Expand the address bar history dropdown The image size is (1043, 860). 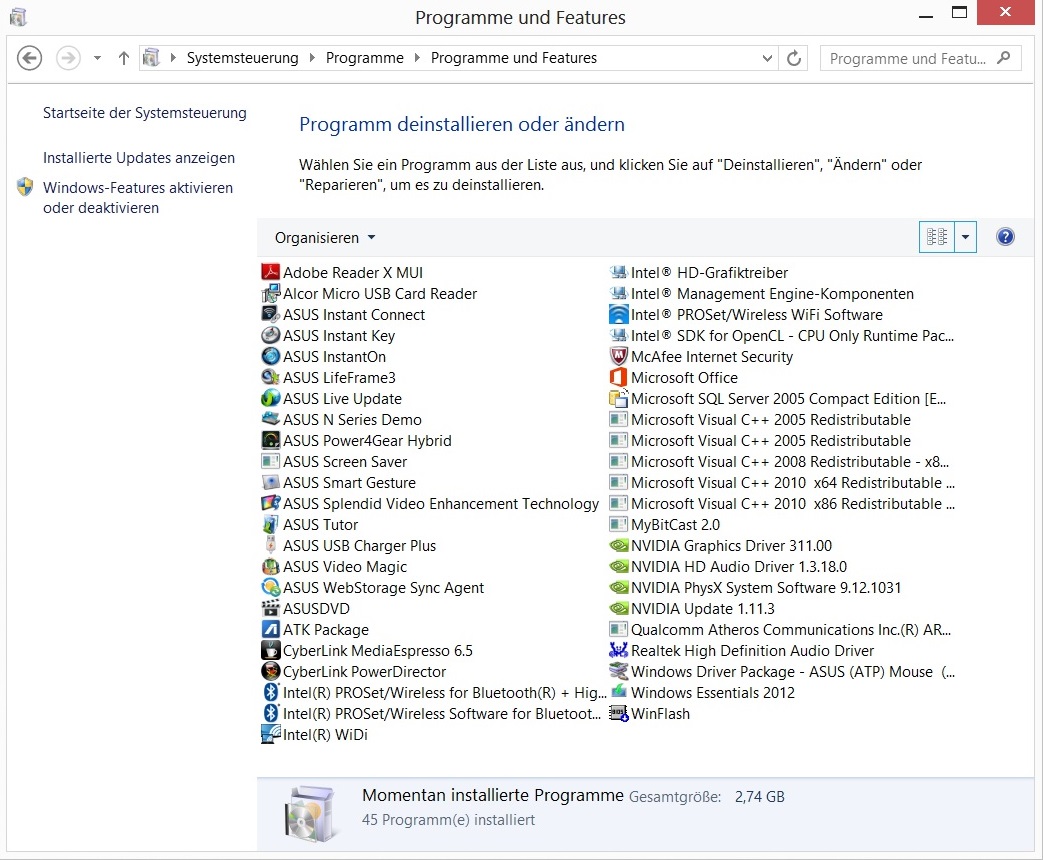point(767,59)
